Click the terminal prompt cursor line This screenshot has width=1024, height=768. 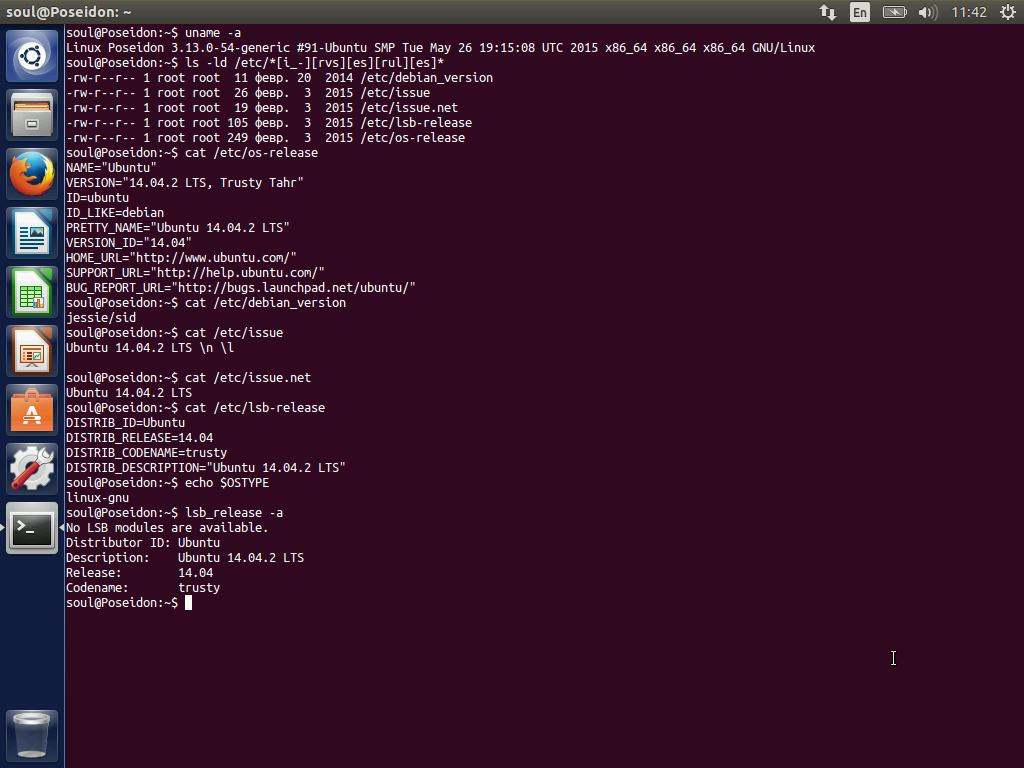click(x=129, y=603)
